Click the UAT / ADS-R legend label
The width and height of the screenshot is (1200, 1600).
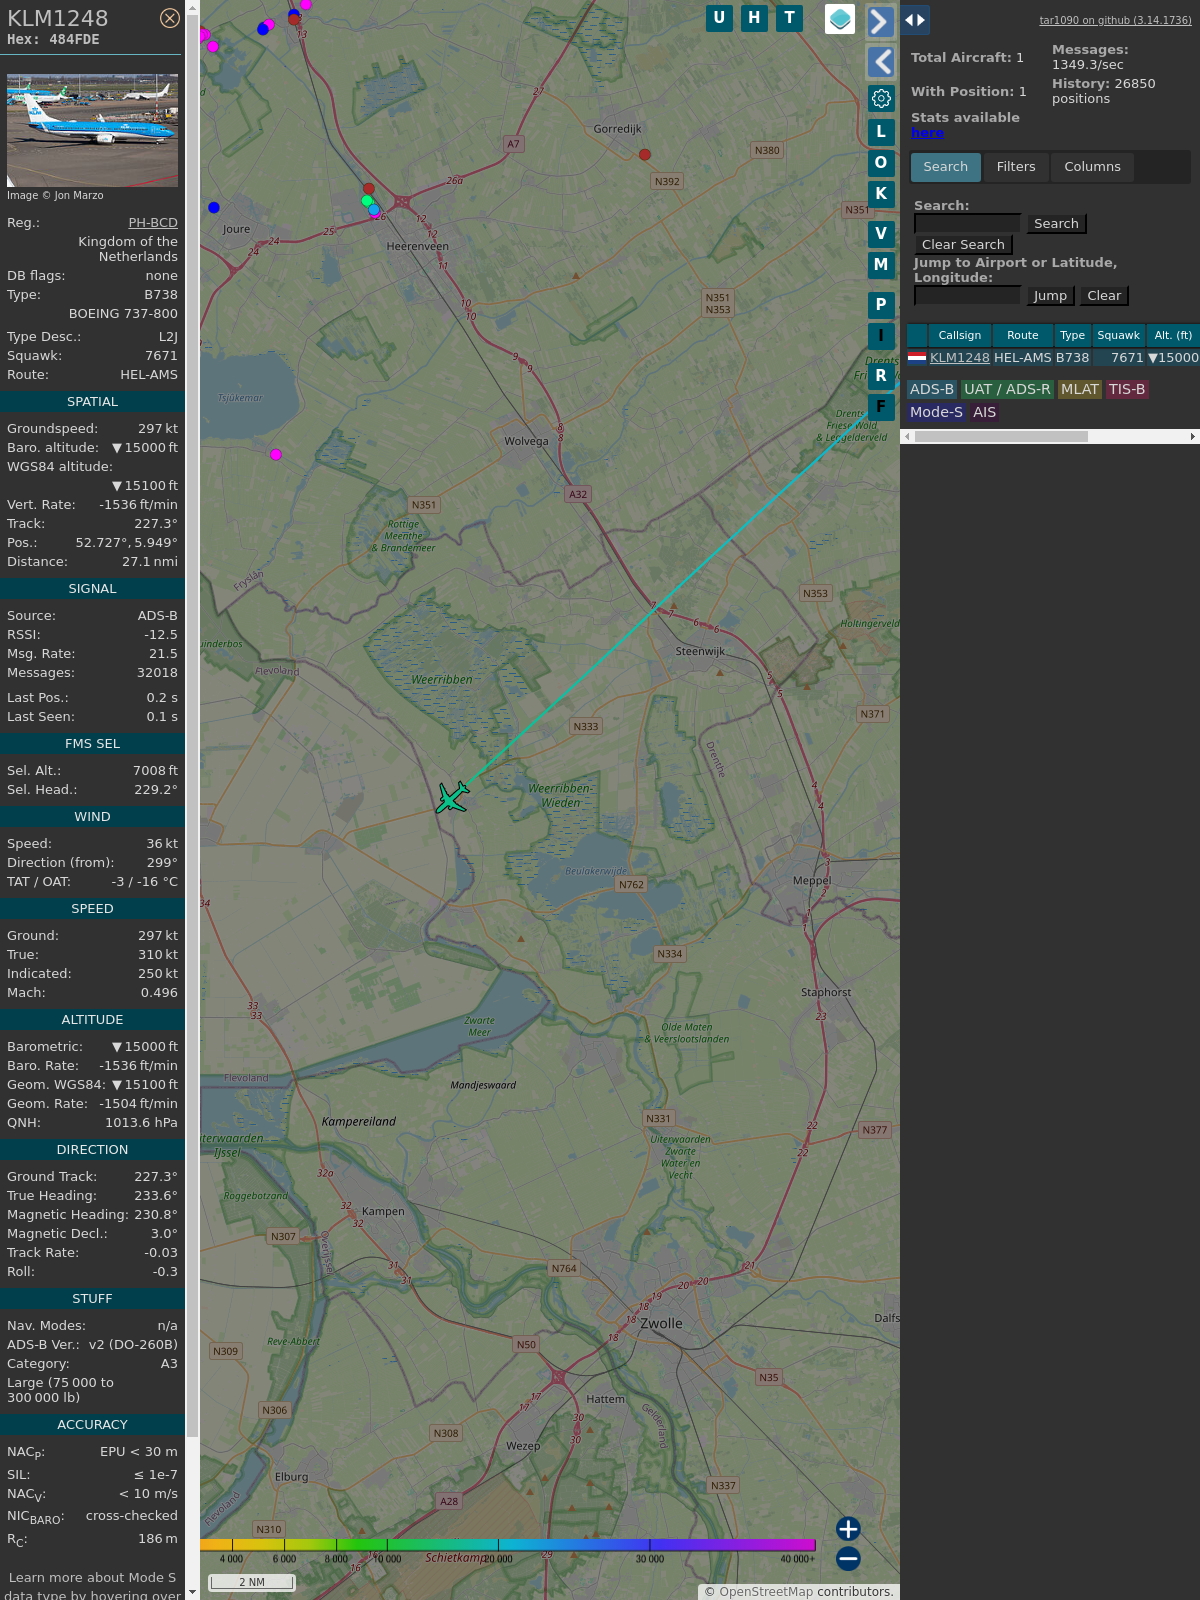point(1007,390)
